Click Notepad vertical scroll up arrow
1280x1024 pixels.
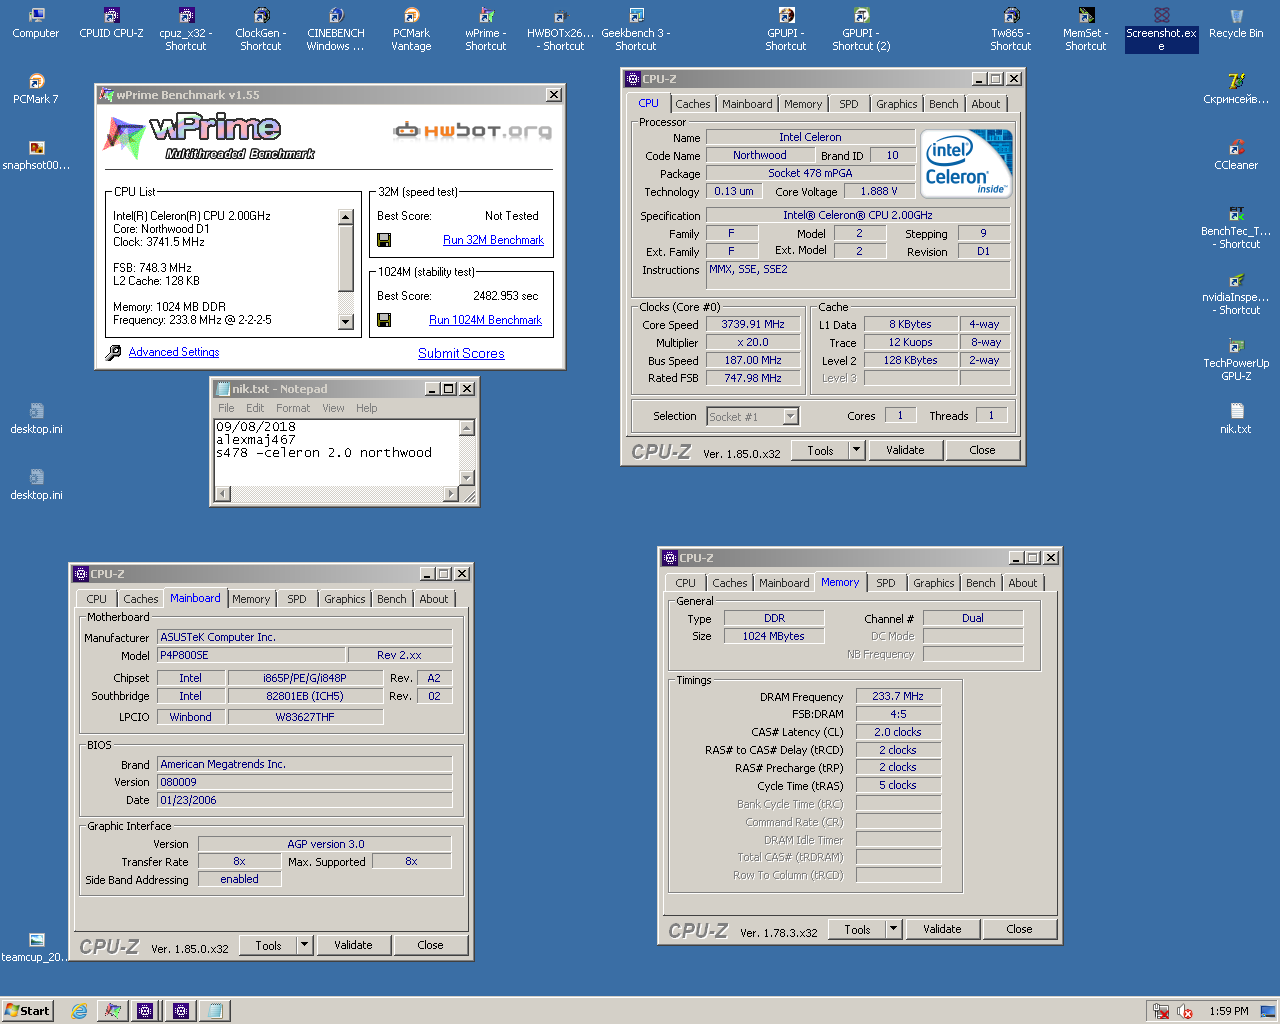pyautogui.click(x=466, y=428)
